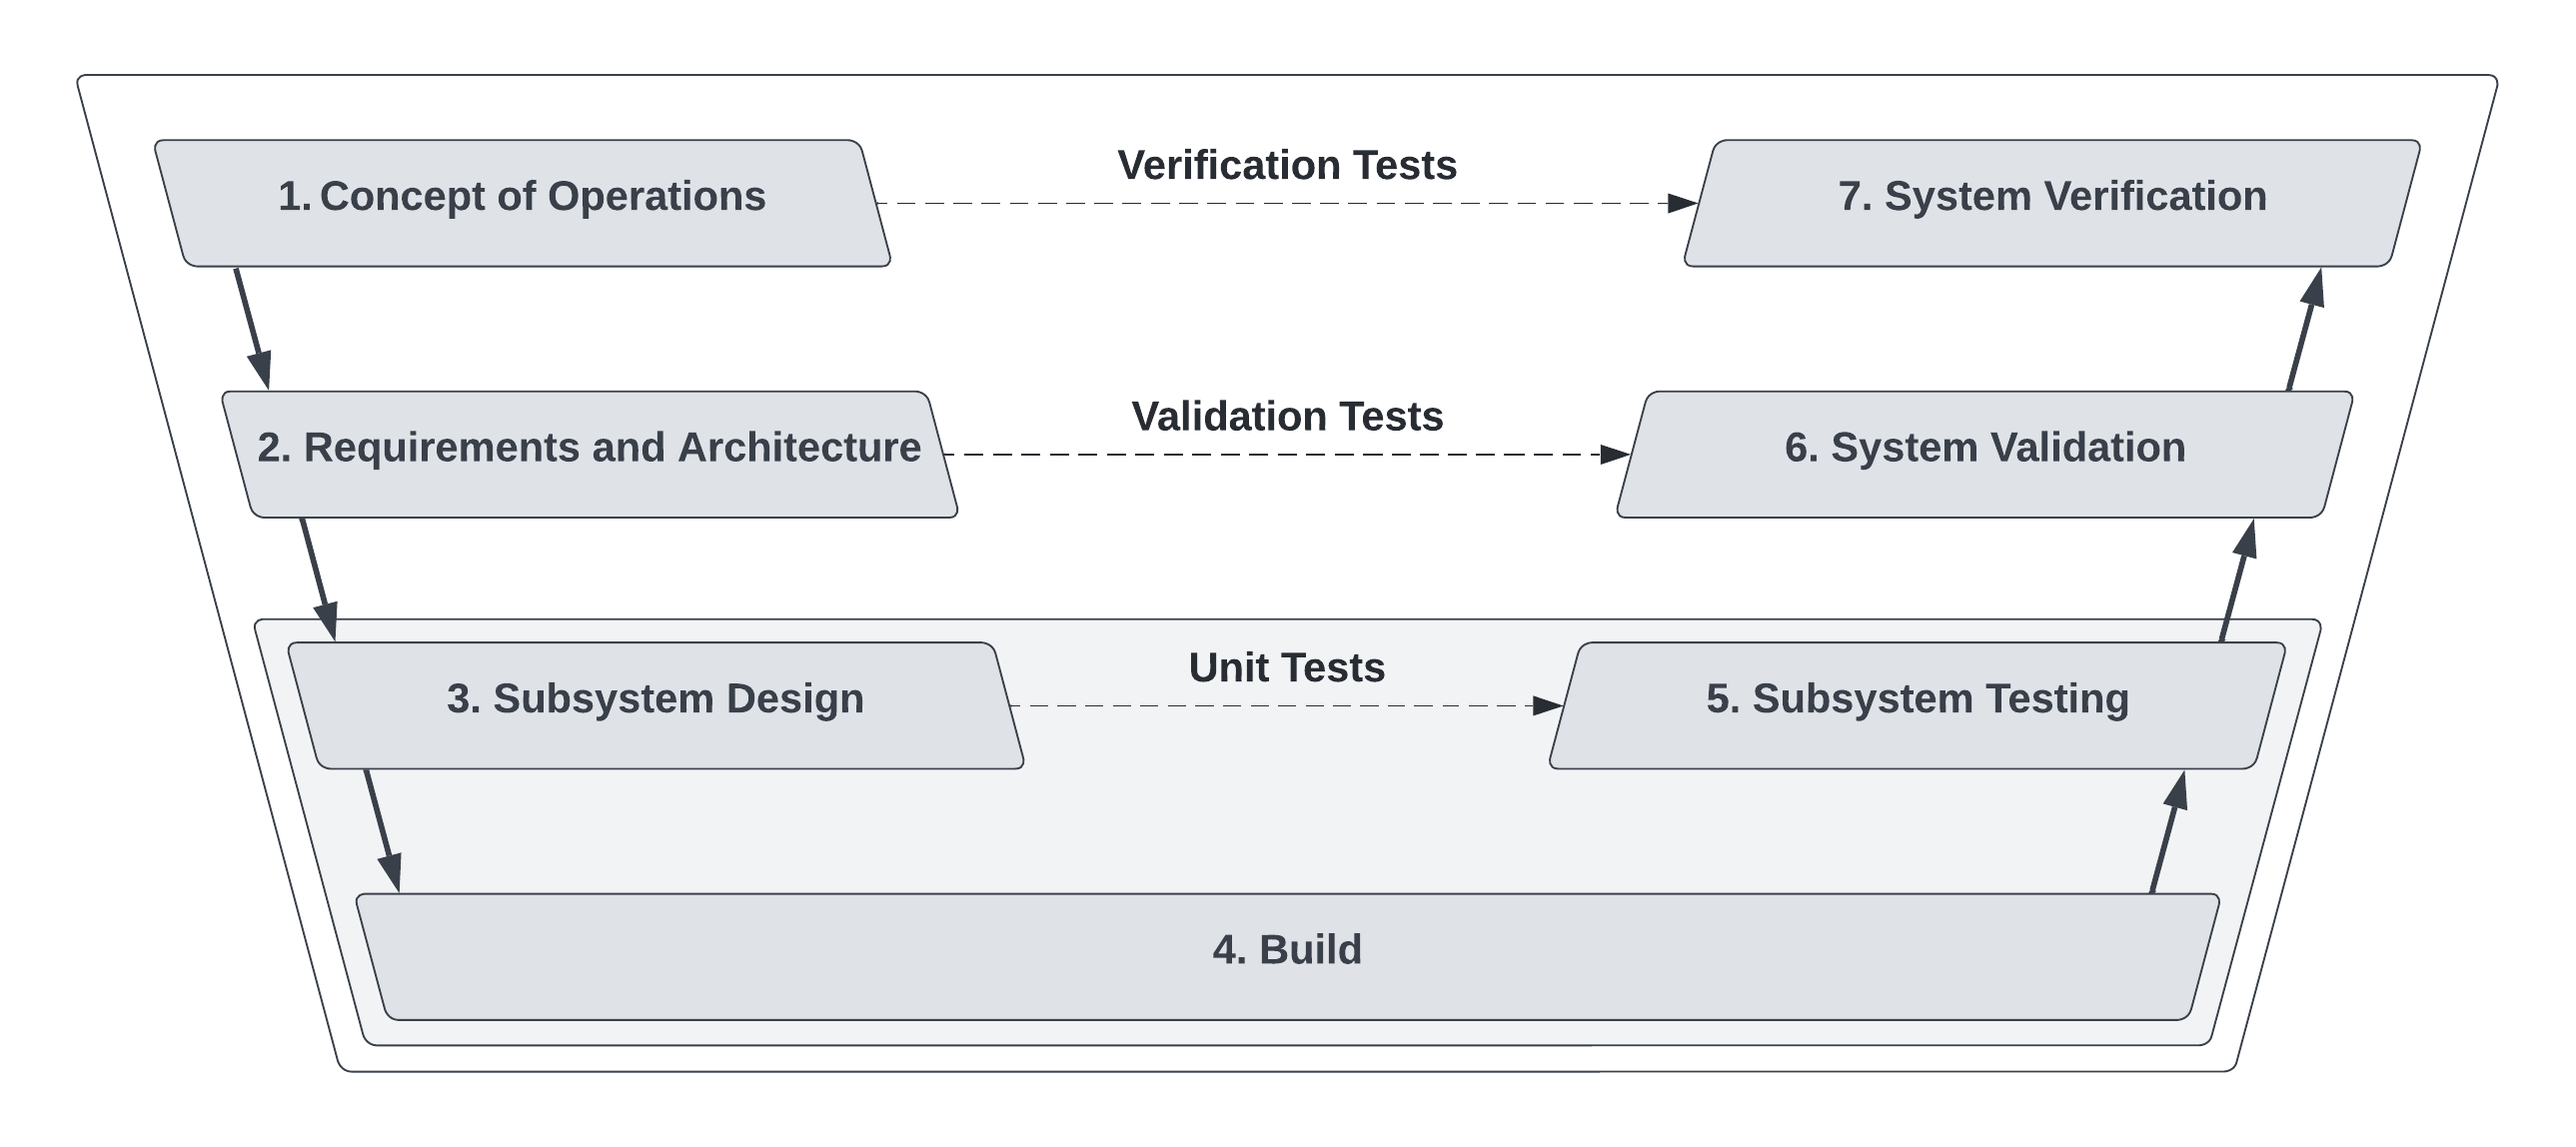The height and width of the screenshot is (1147, 2576).
Task: Click arrow from System Validation to System Verification
Action: (2305, 329)
